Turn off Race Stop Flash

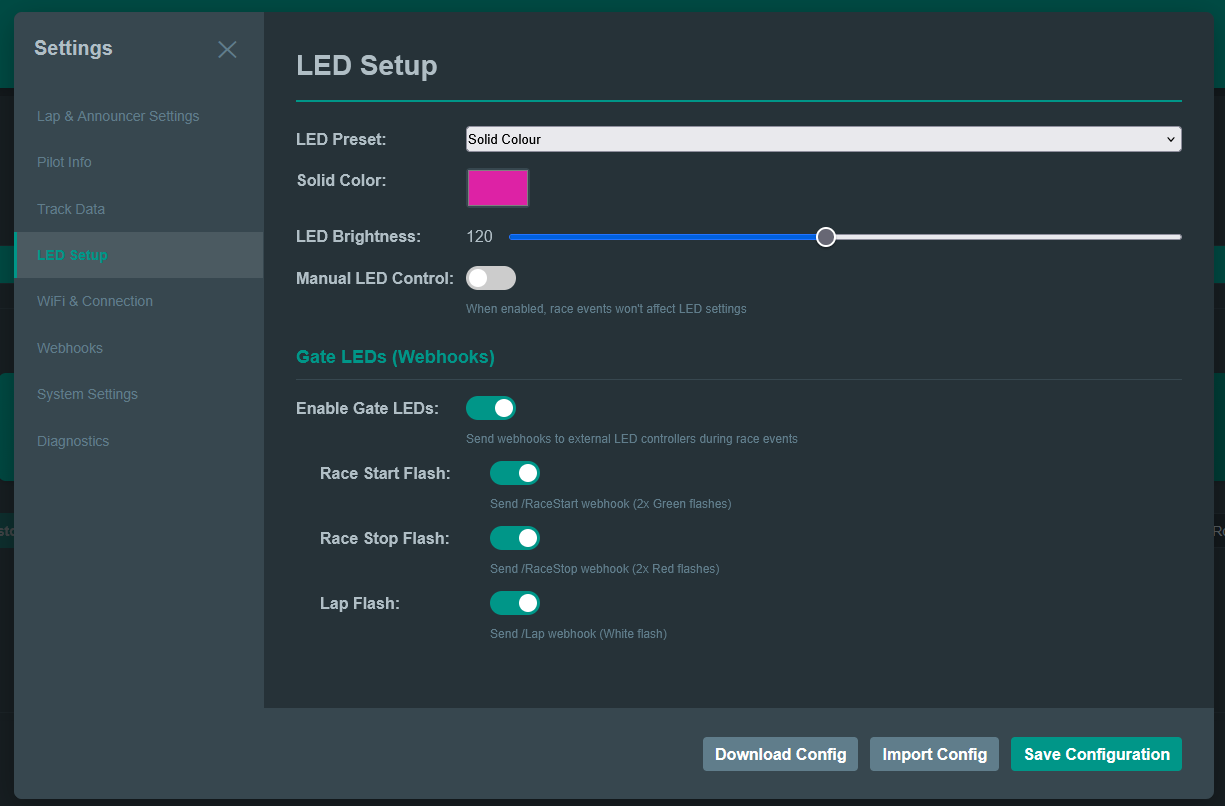point(515,538)
